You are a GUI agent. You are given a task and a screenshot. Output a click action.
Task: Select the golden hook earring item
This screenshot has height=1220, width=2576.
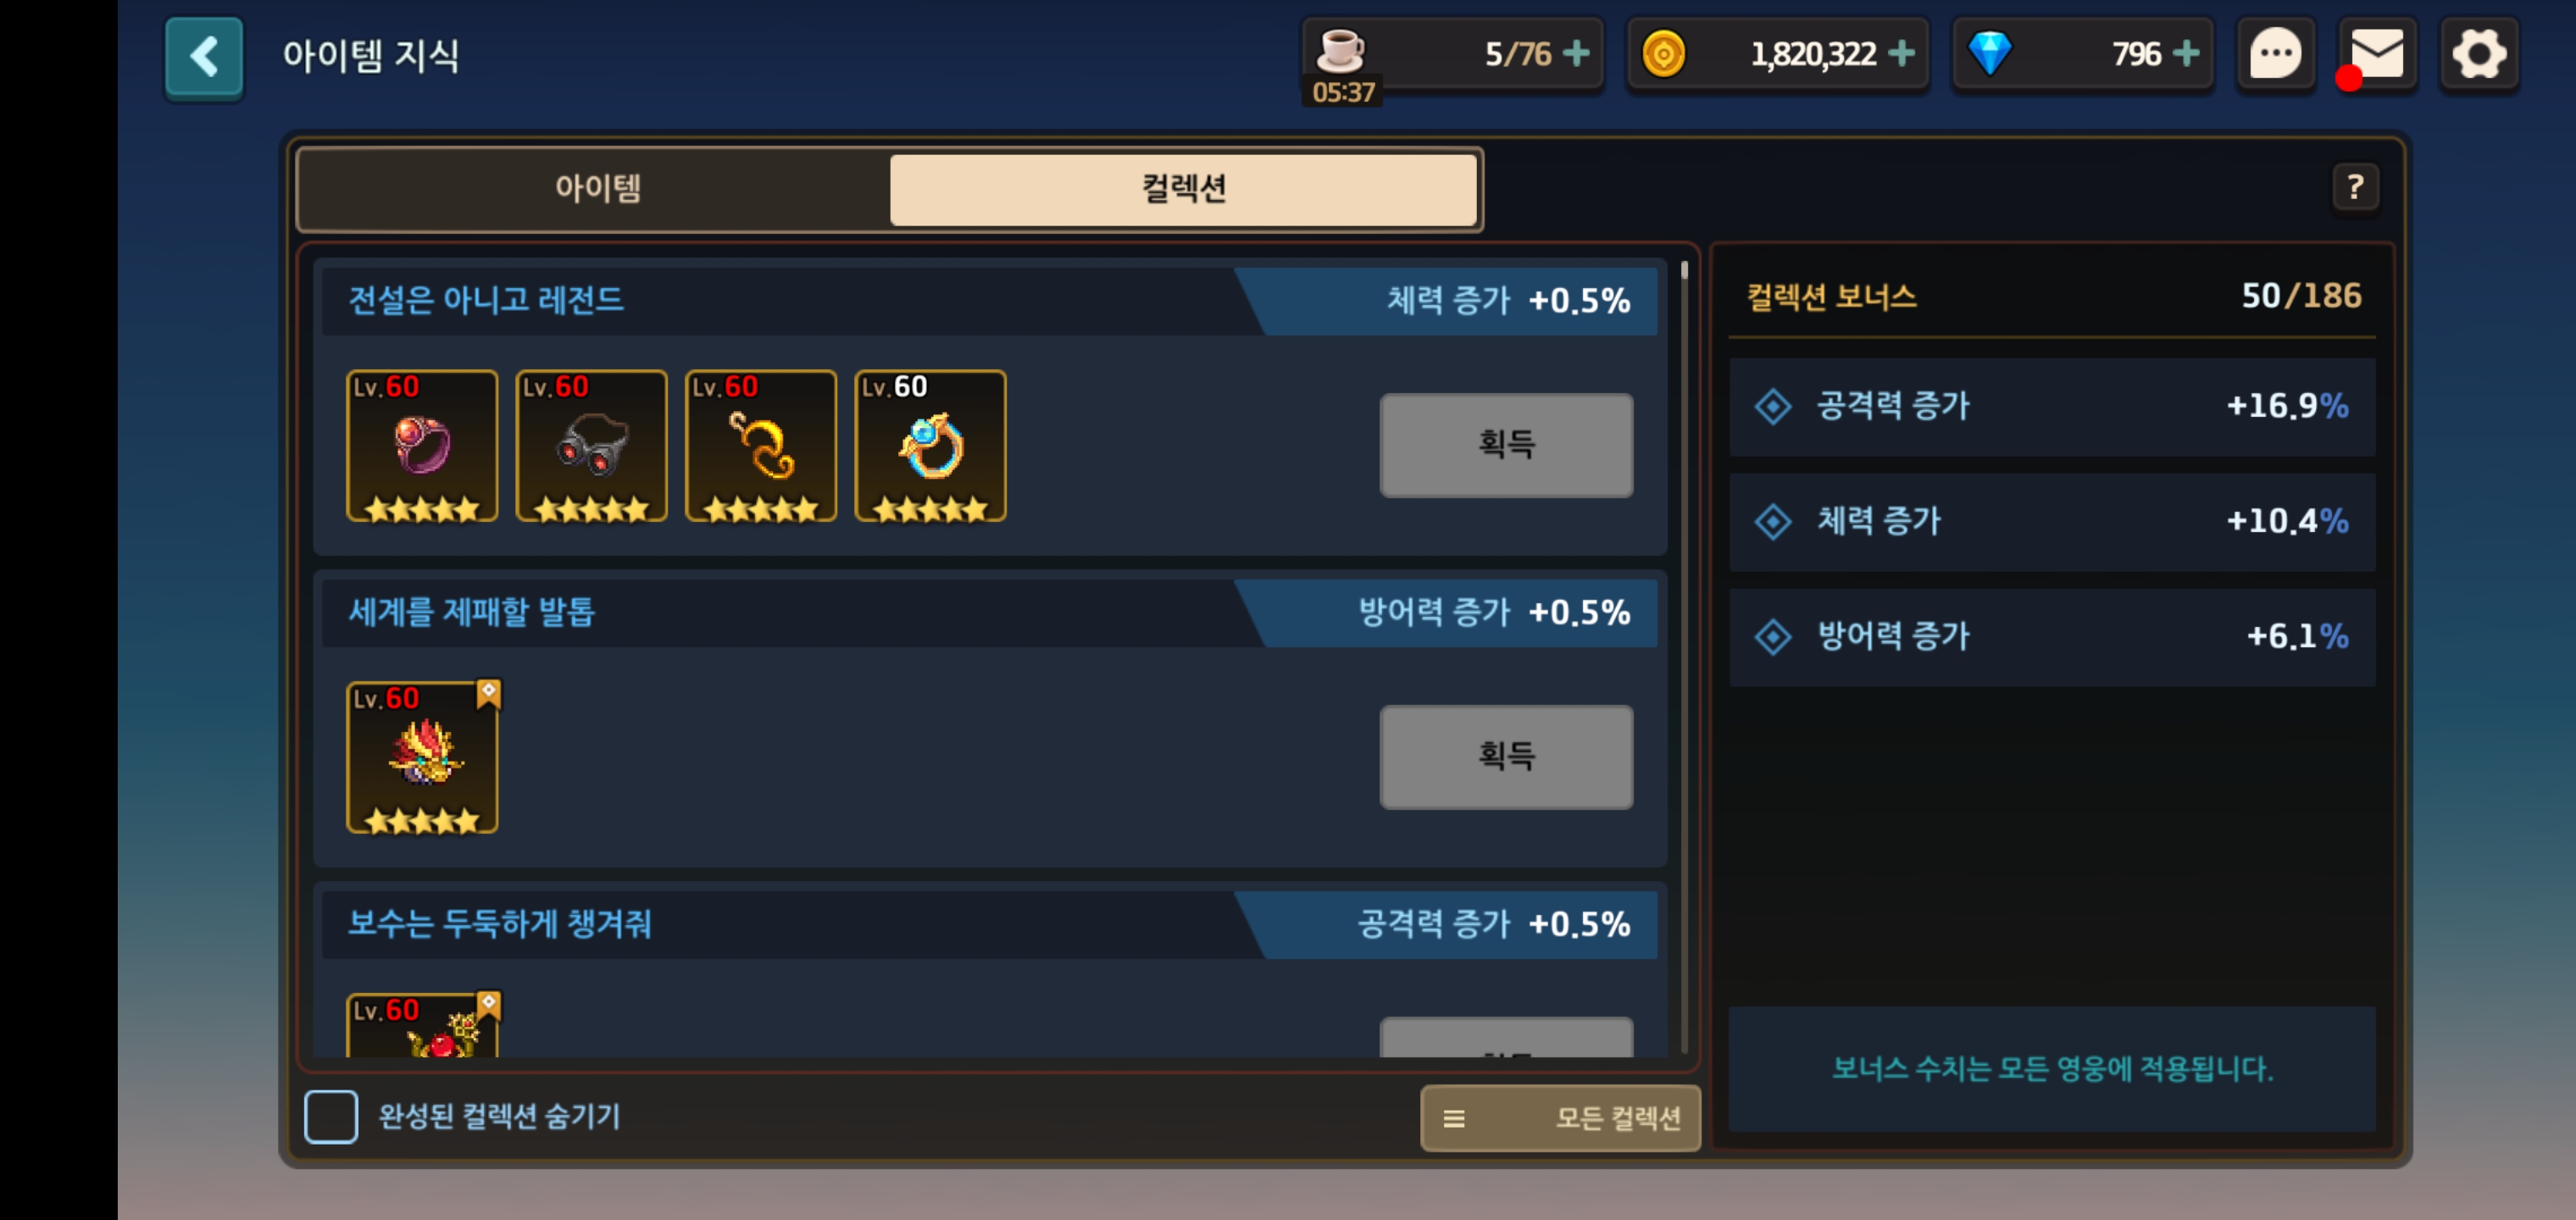click(x=760, y=446)
